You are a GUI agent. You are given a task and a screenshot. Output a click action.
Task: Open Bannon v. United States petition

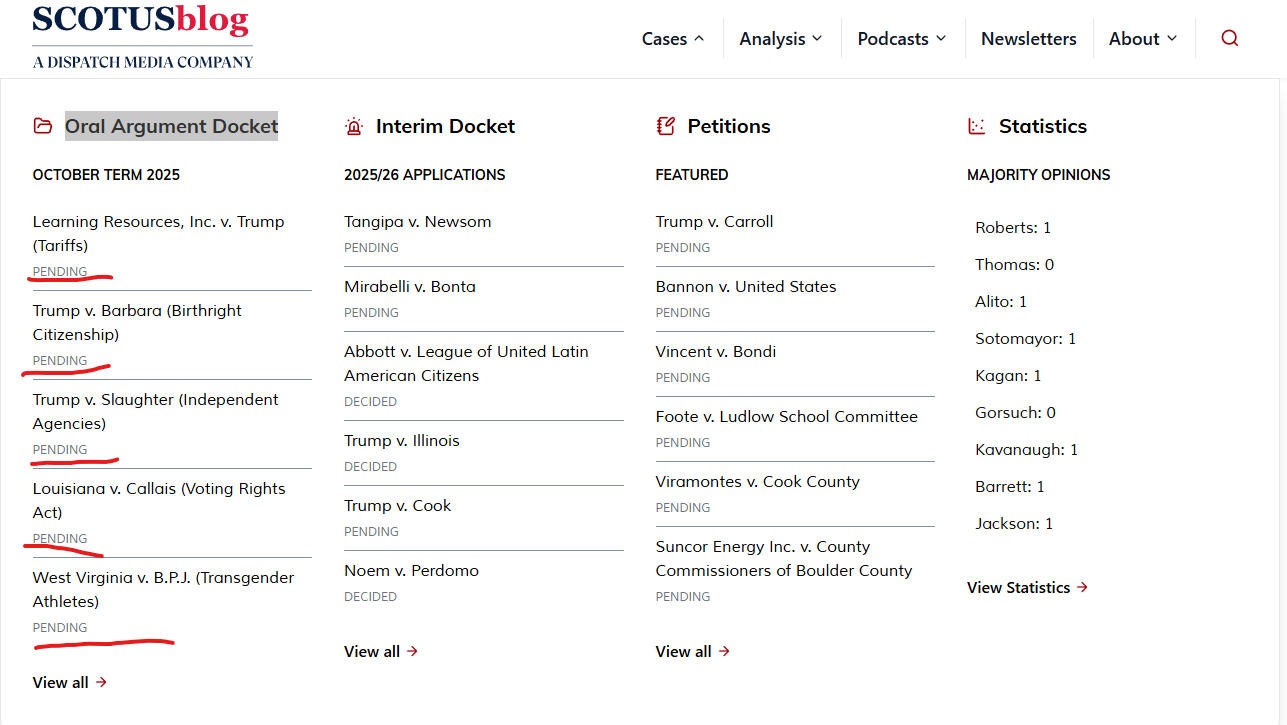click(x=746, y=286)
